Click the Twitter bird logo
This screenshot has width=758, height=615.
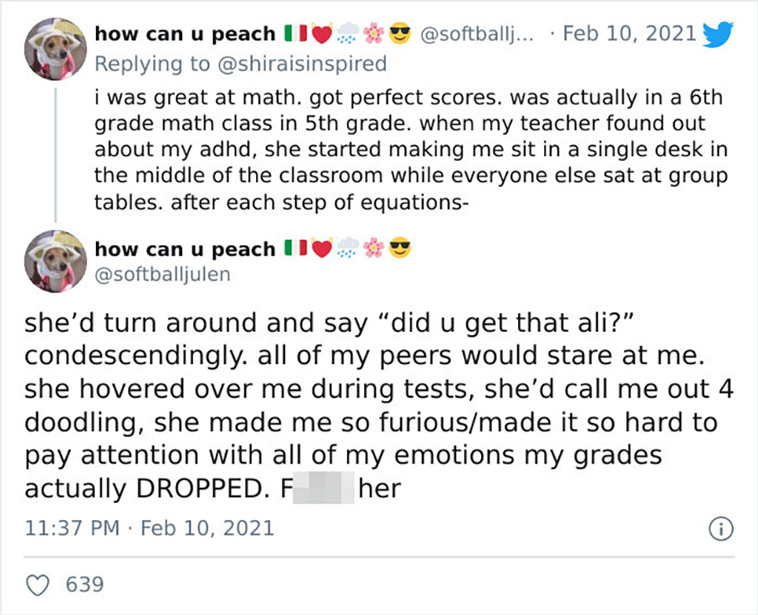point(717,34)
